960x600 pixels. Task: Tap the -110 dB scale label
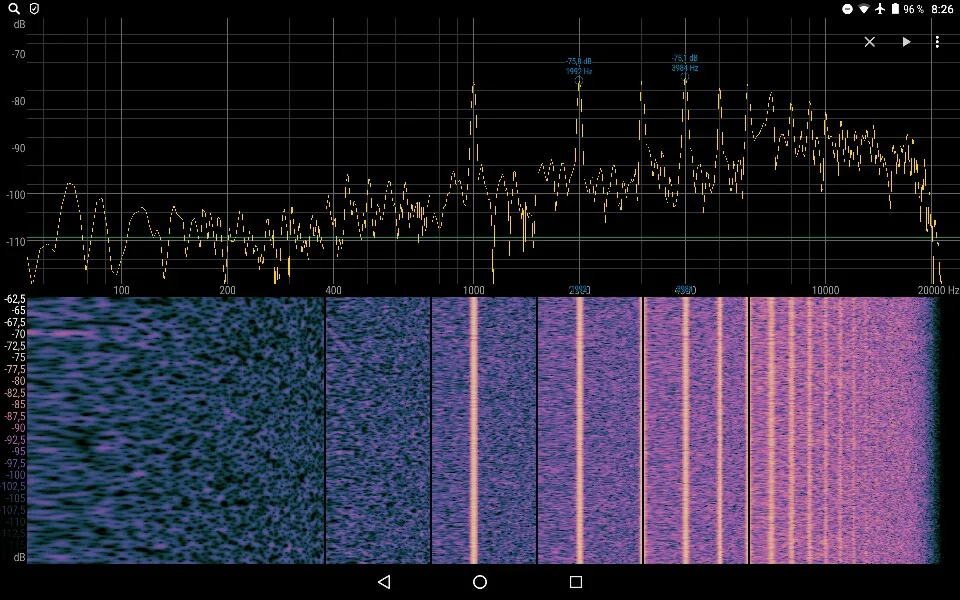click(17, 242)
